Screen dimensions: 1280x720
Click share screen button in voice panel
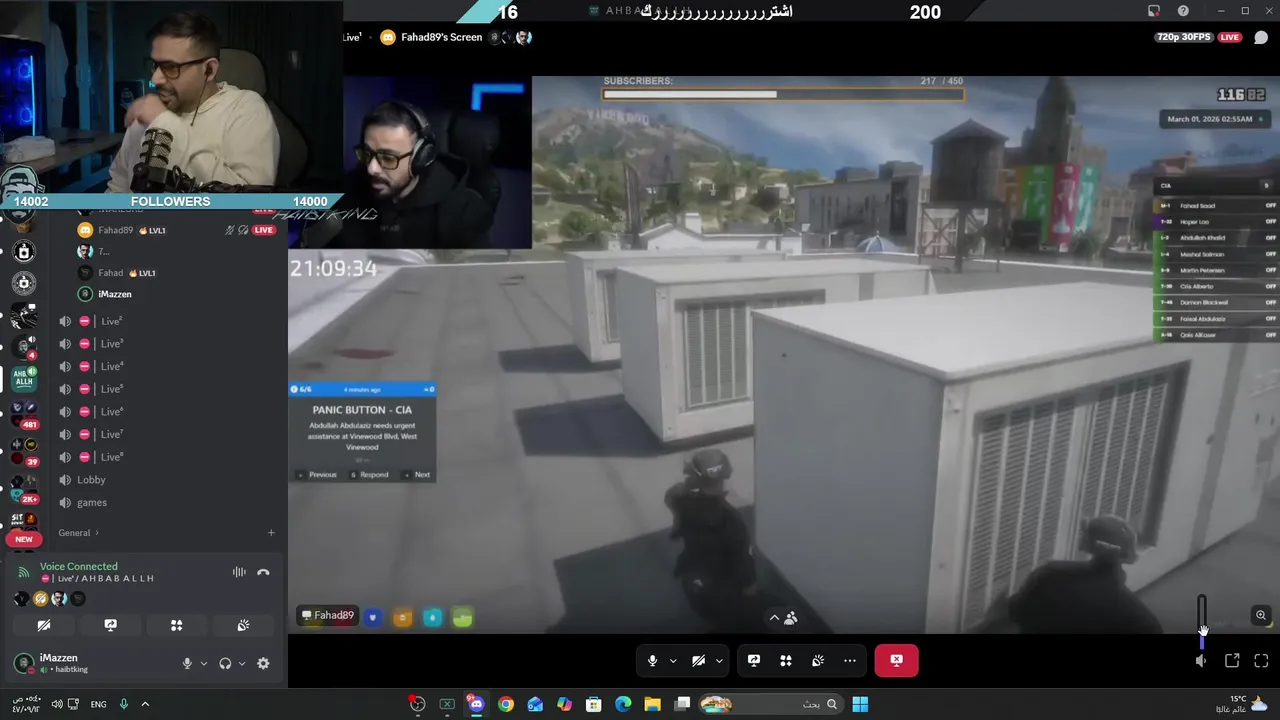click(x=110, y=625)
